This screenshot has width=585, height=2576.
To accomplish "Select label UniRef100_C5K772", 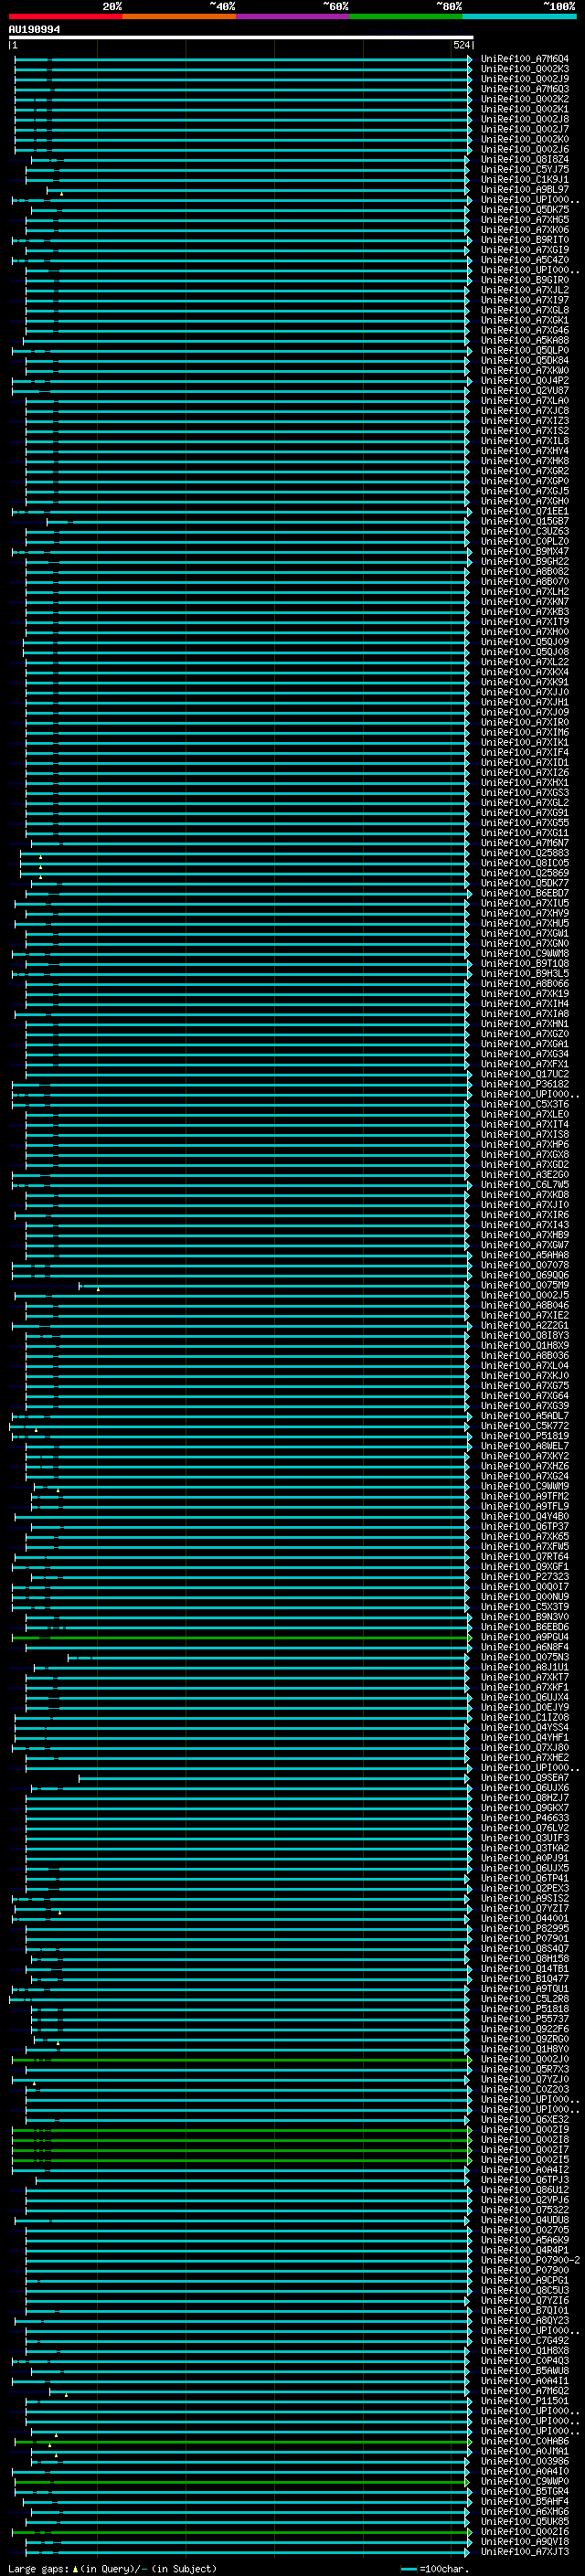I will 524,1426.
